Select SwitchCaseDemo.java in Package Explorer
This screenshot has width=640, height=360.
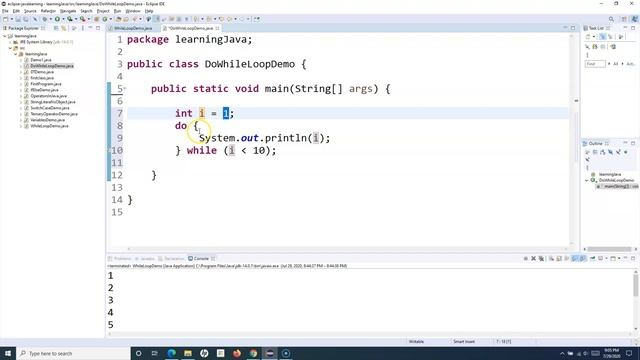tap(50, 108)
